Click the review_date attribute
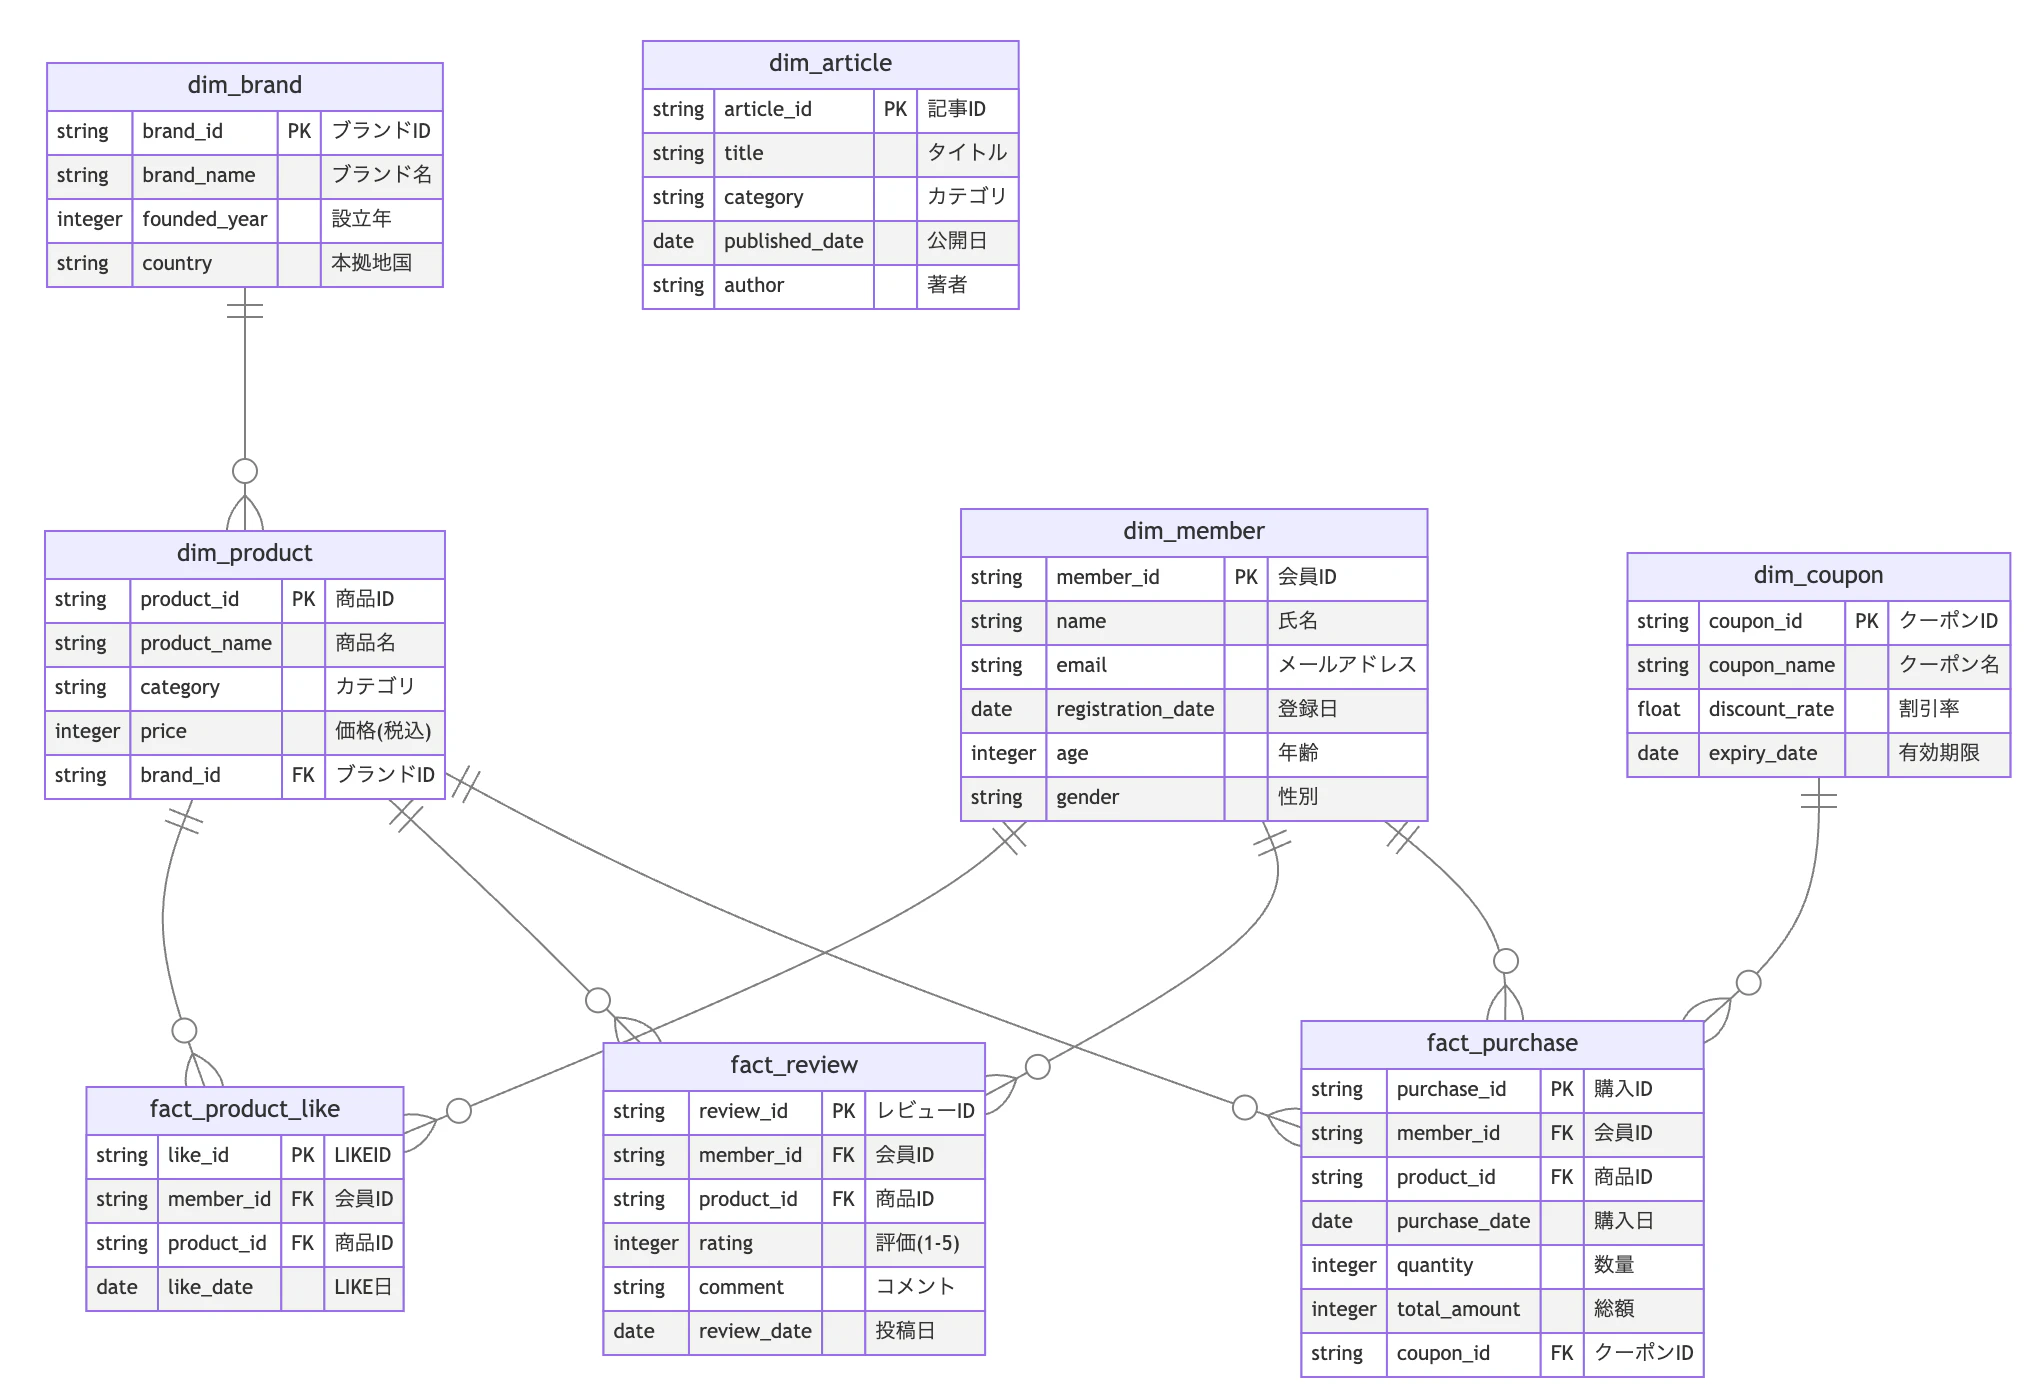Viewport: 2036px width, 1394px height. click(x=755, y=1331)
